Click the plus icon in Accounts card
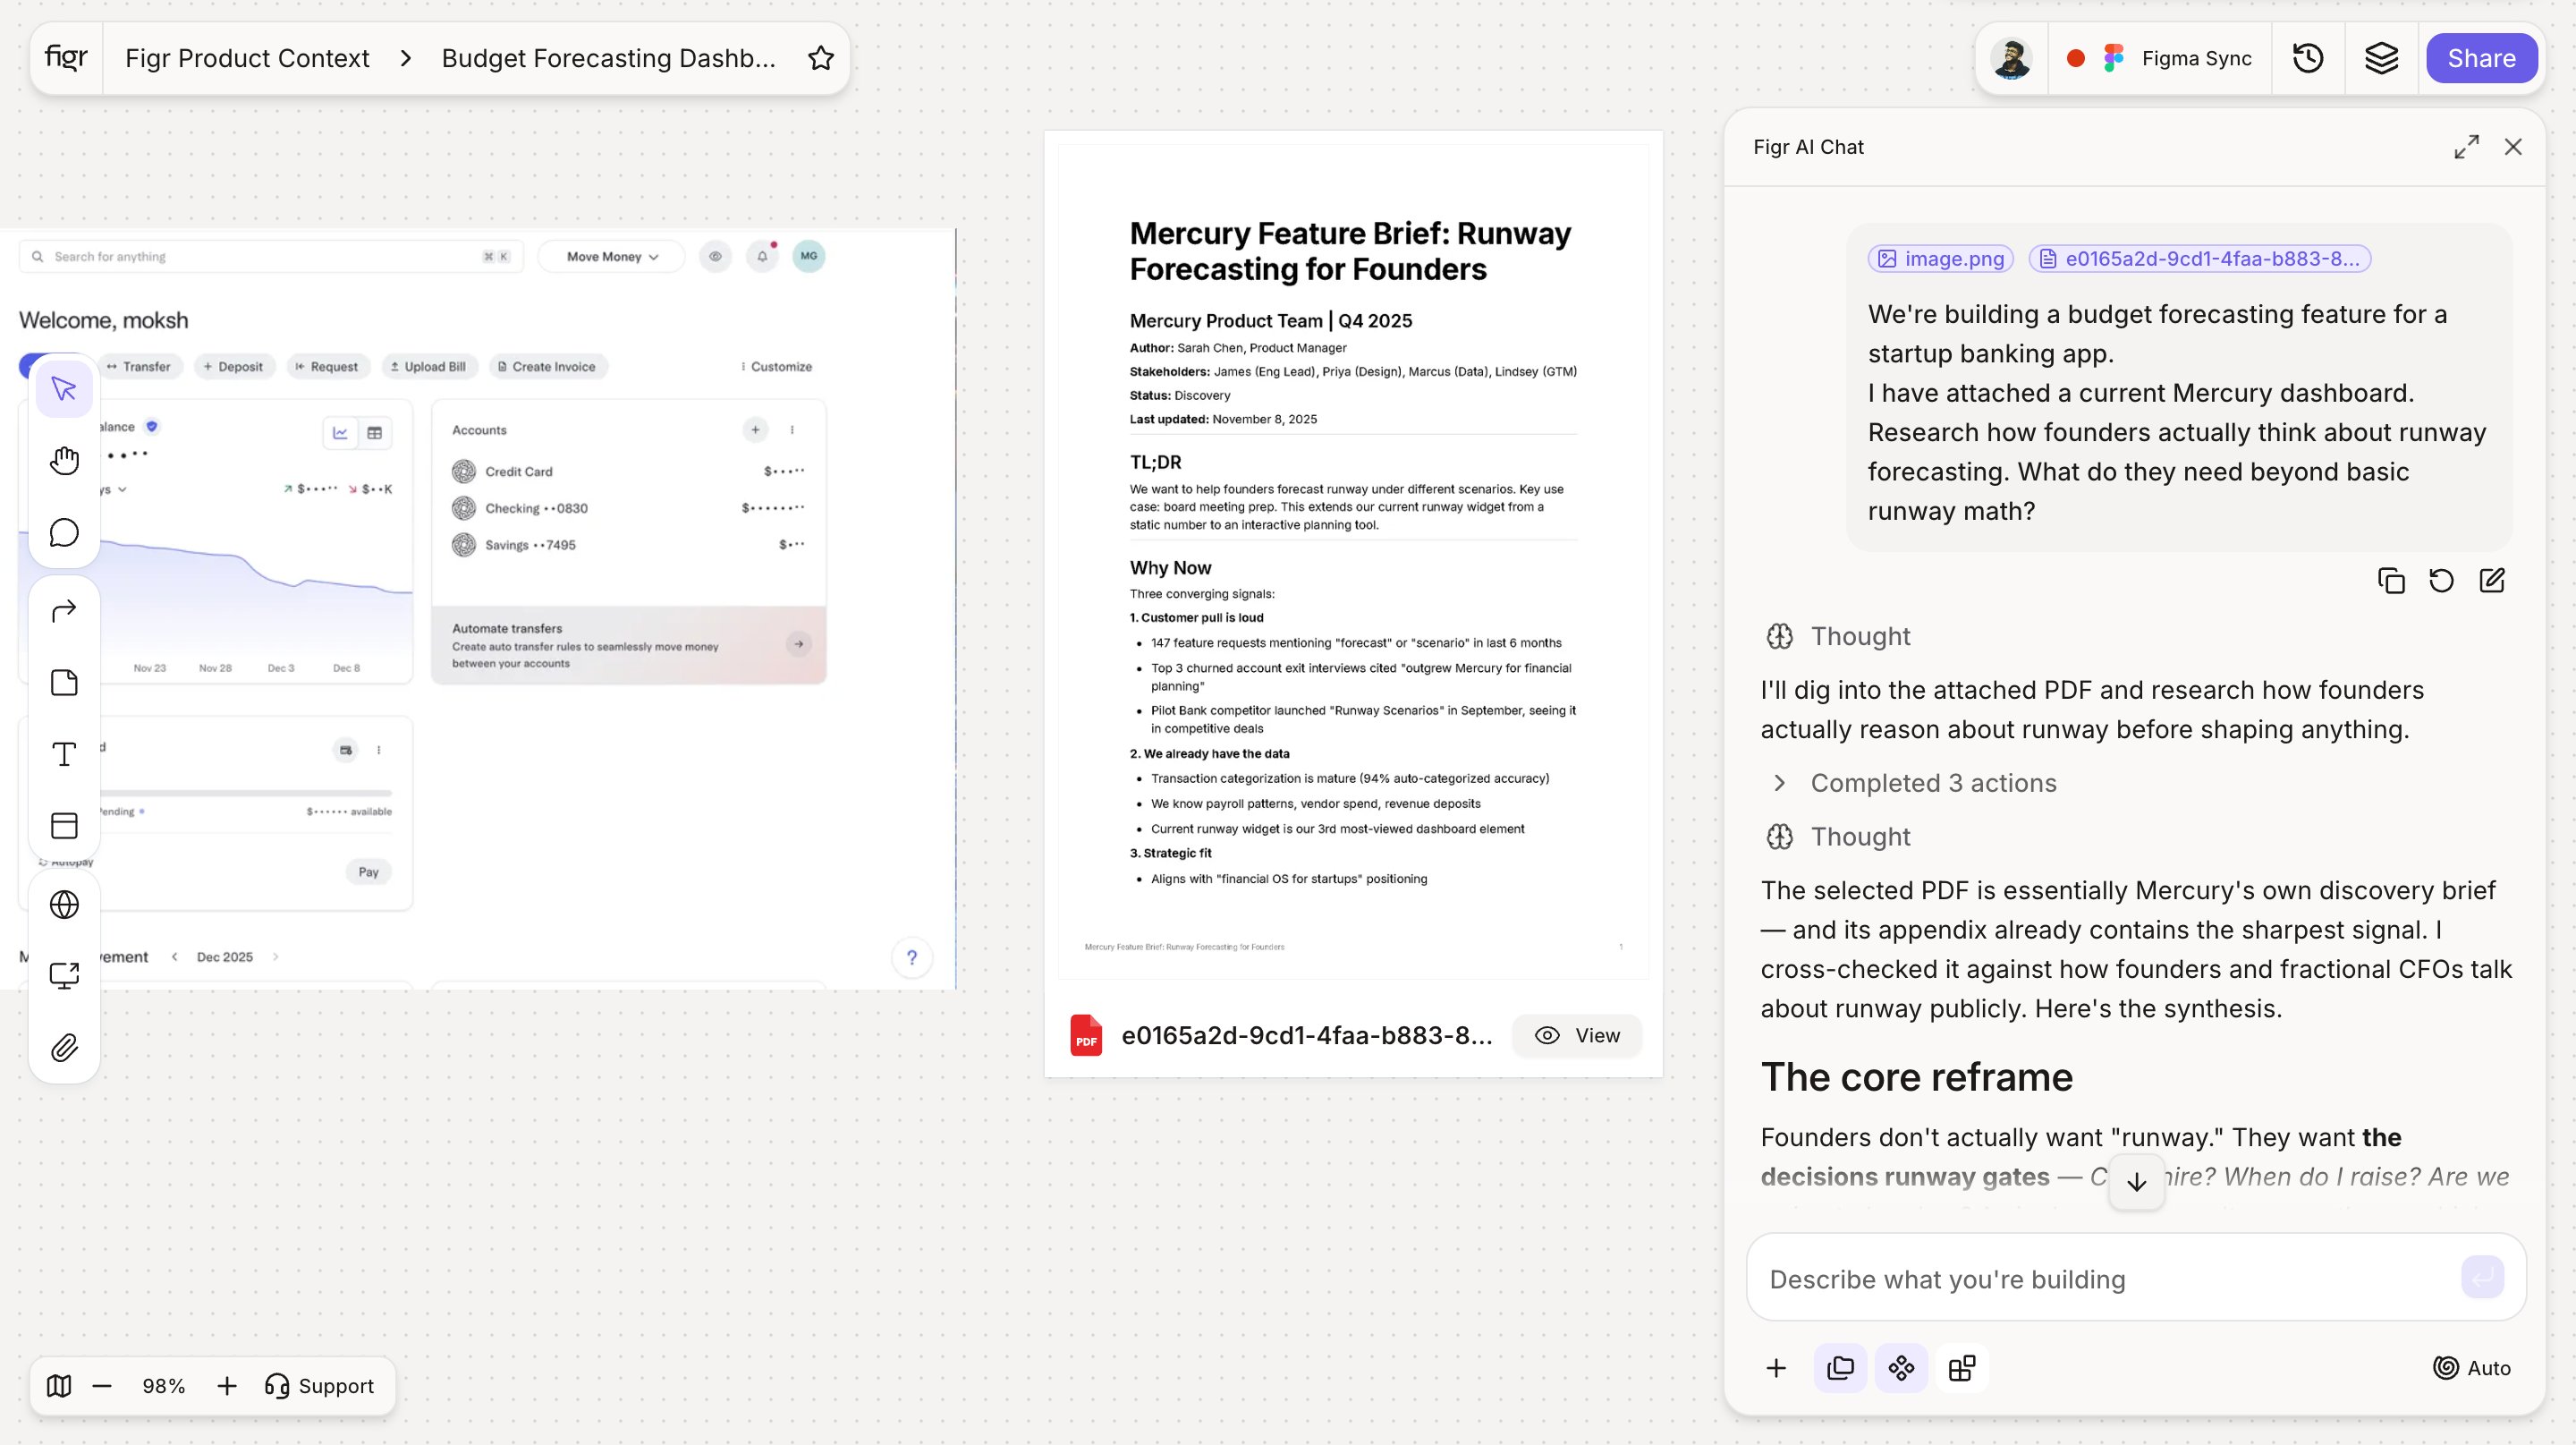The image size is (2576, 1445). click(x=756, y=430)
